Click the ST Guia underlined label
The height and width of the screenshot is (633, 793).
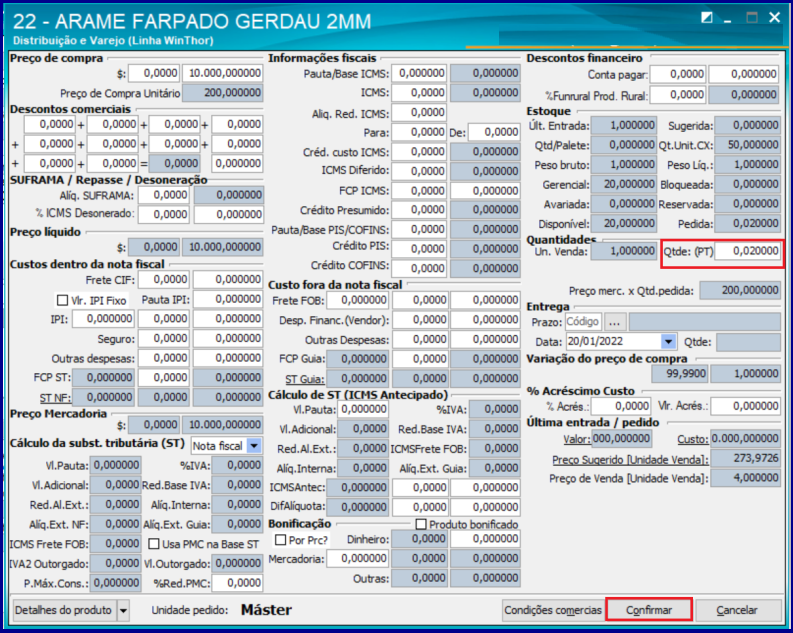click(304, 379)
